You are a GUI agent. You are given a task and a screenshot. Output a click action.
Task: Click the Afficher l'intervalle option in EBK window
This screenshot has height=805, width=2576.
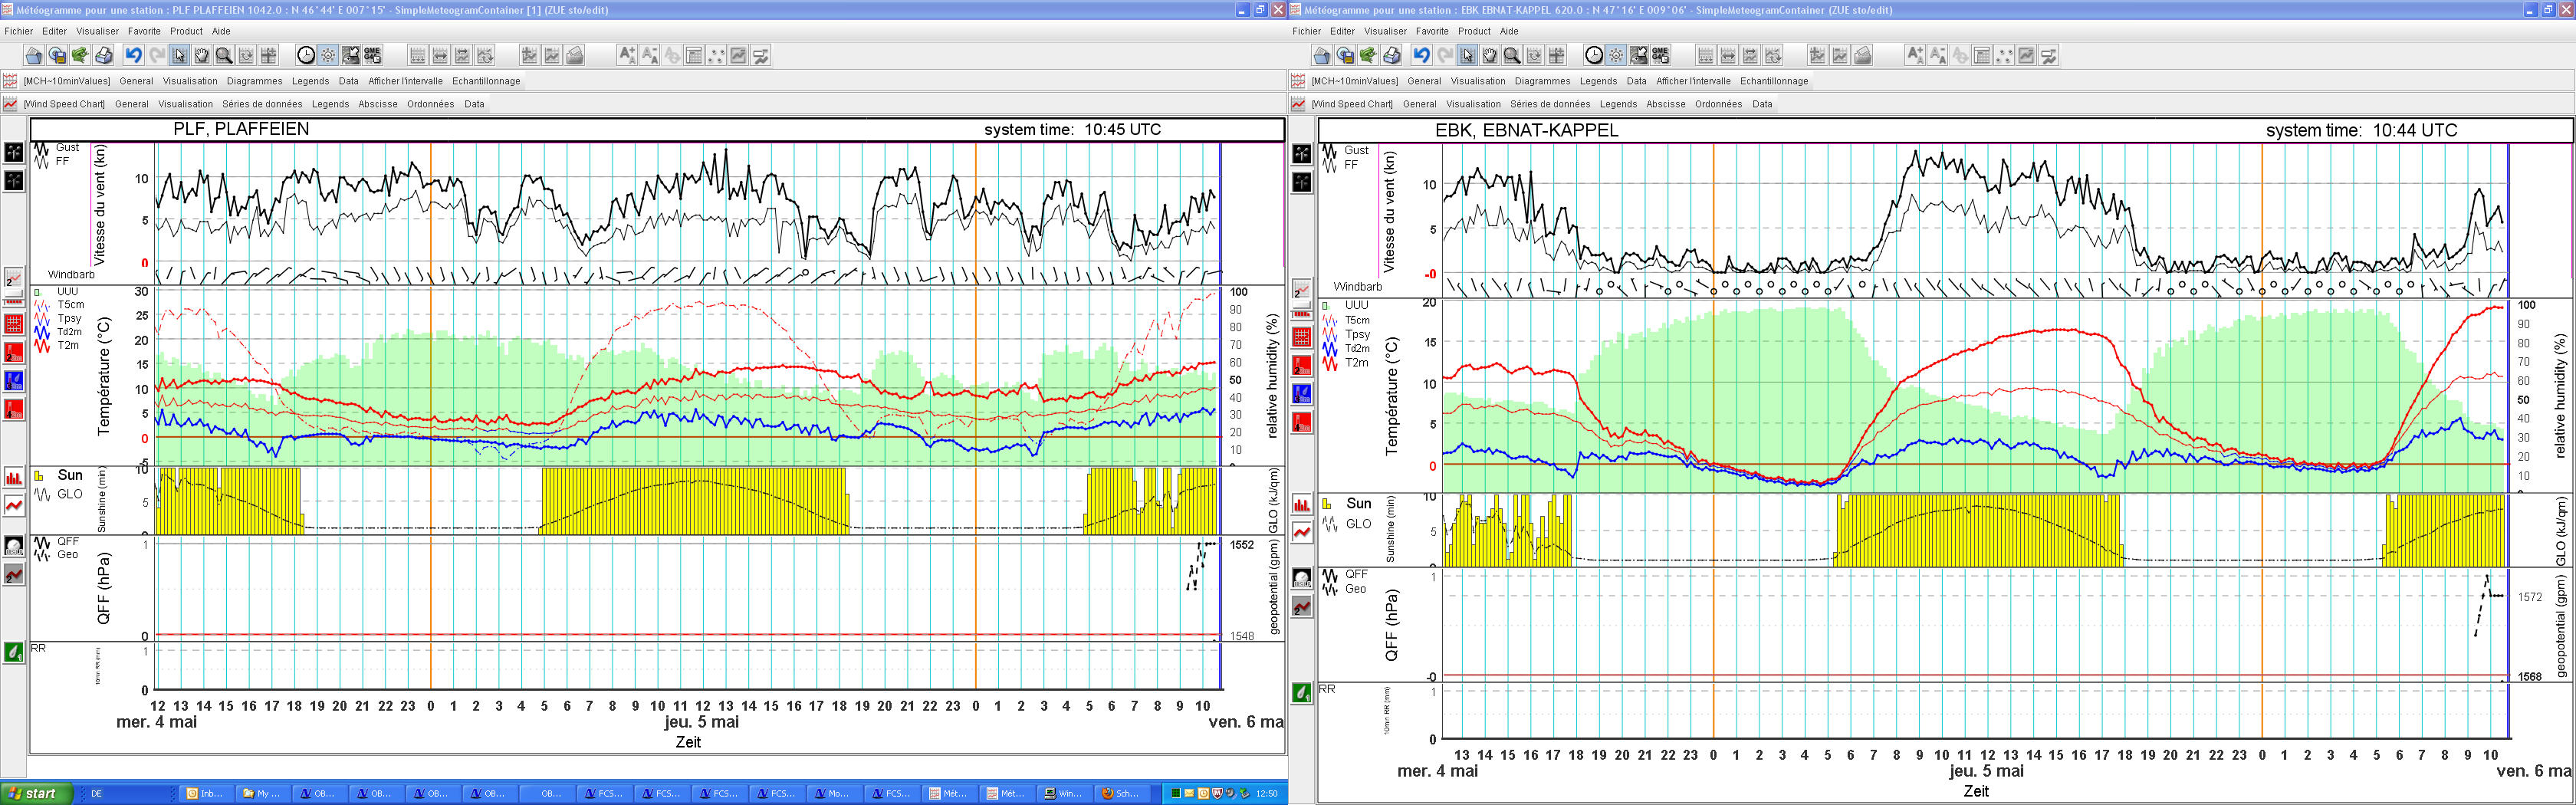1693,81
